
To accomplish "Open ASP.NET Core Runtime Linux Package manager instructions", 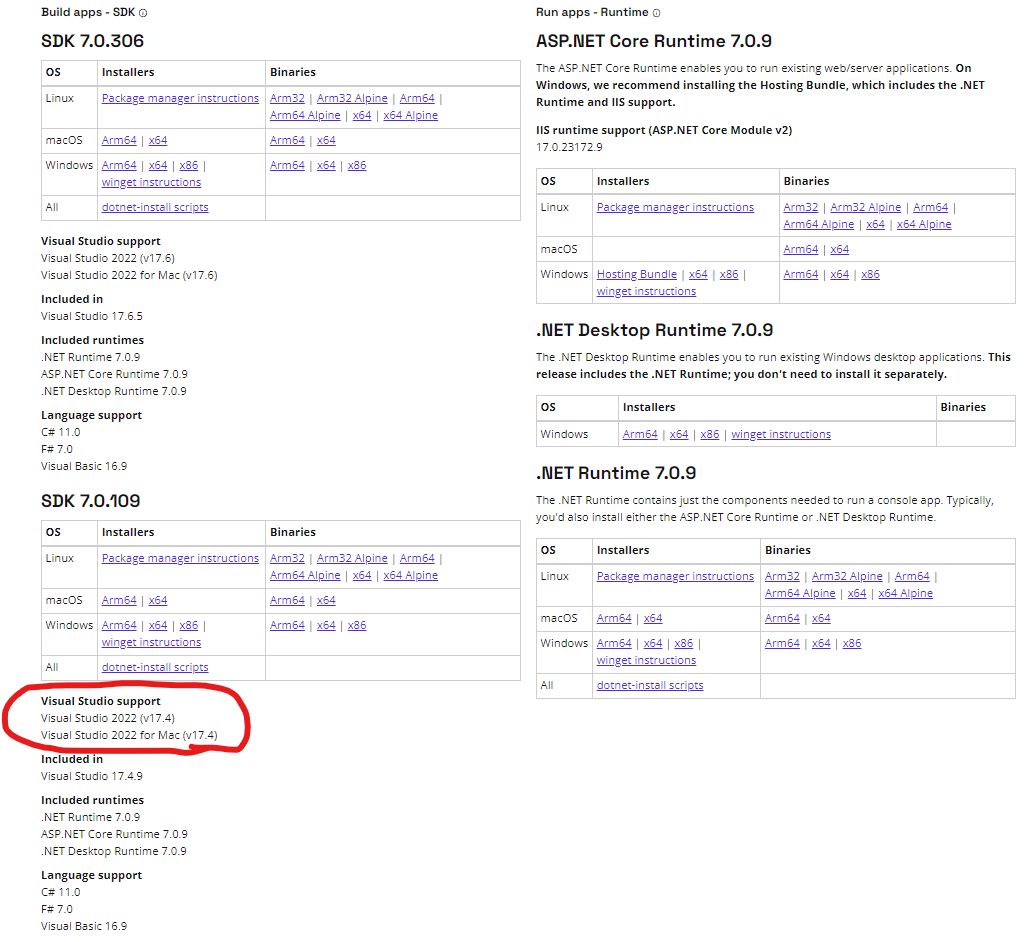I will (675, 207).
